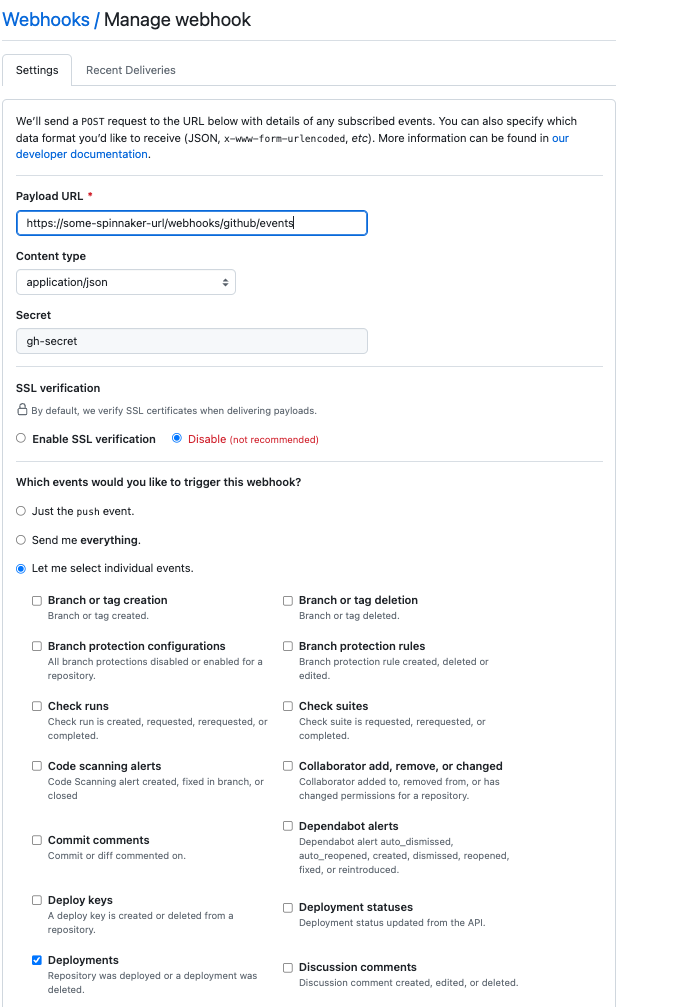Click the Payload URL input field

[x=192, y=223]
